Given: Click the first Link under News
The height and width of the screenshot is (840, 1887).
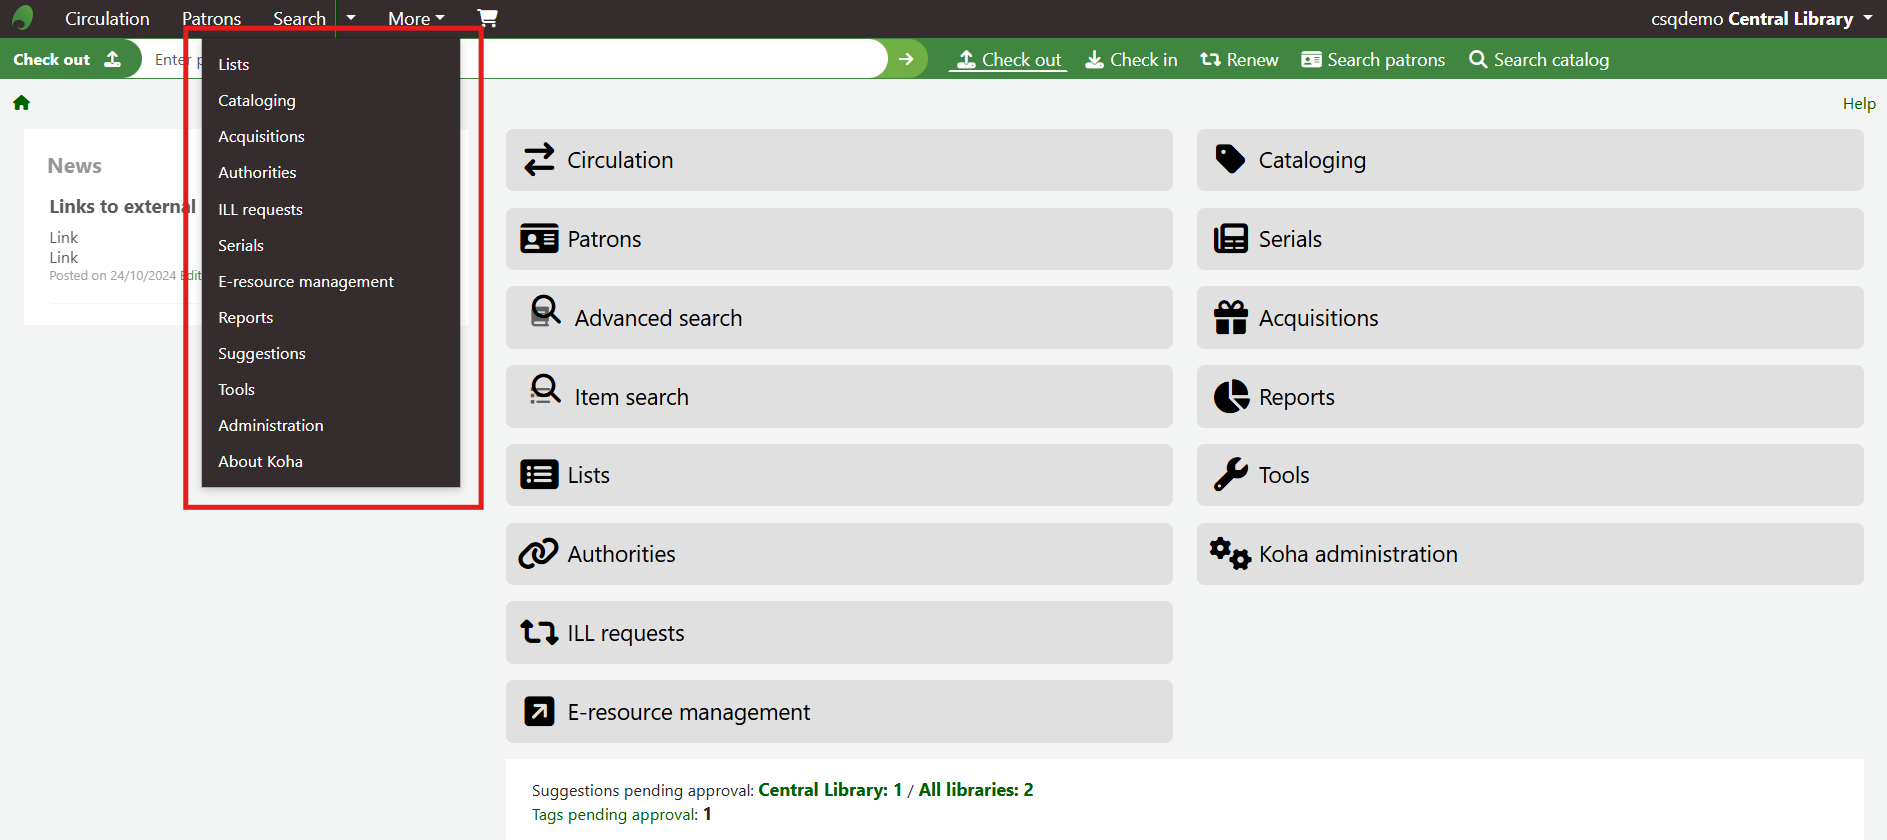Looking at the screenshot, I should 64,237.
